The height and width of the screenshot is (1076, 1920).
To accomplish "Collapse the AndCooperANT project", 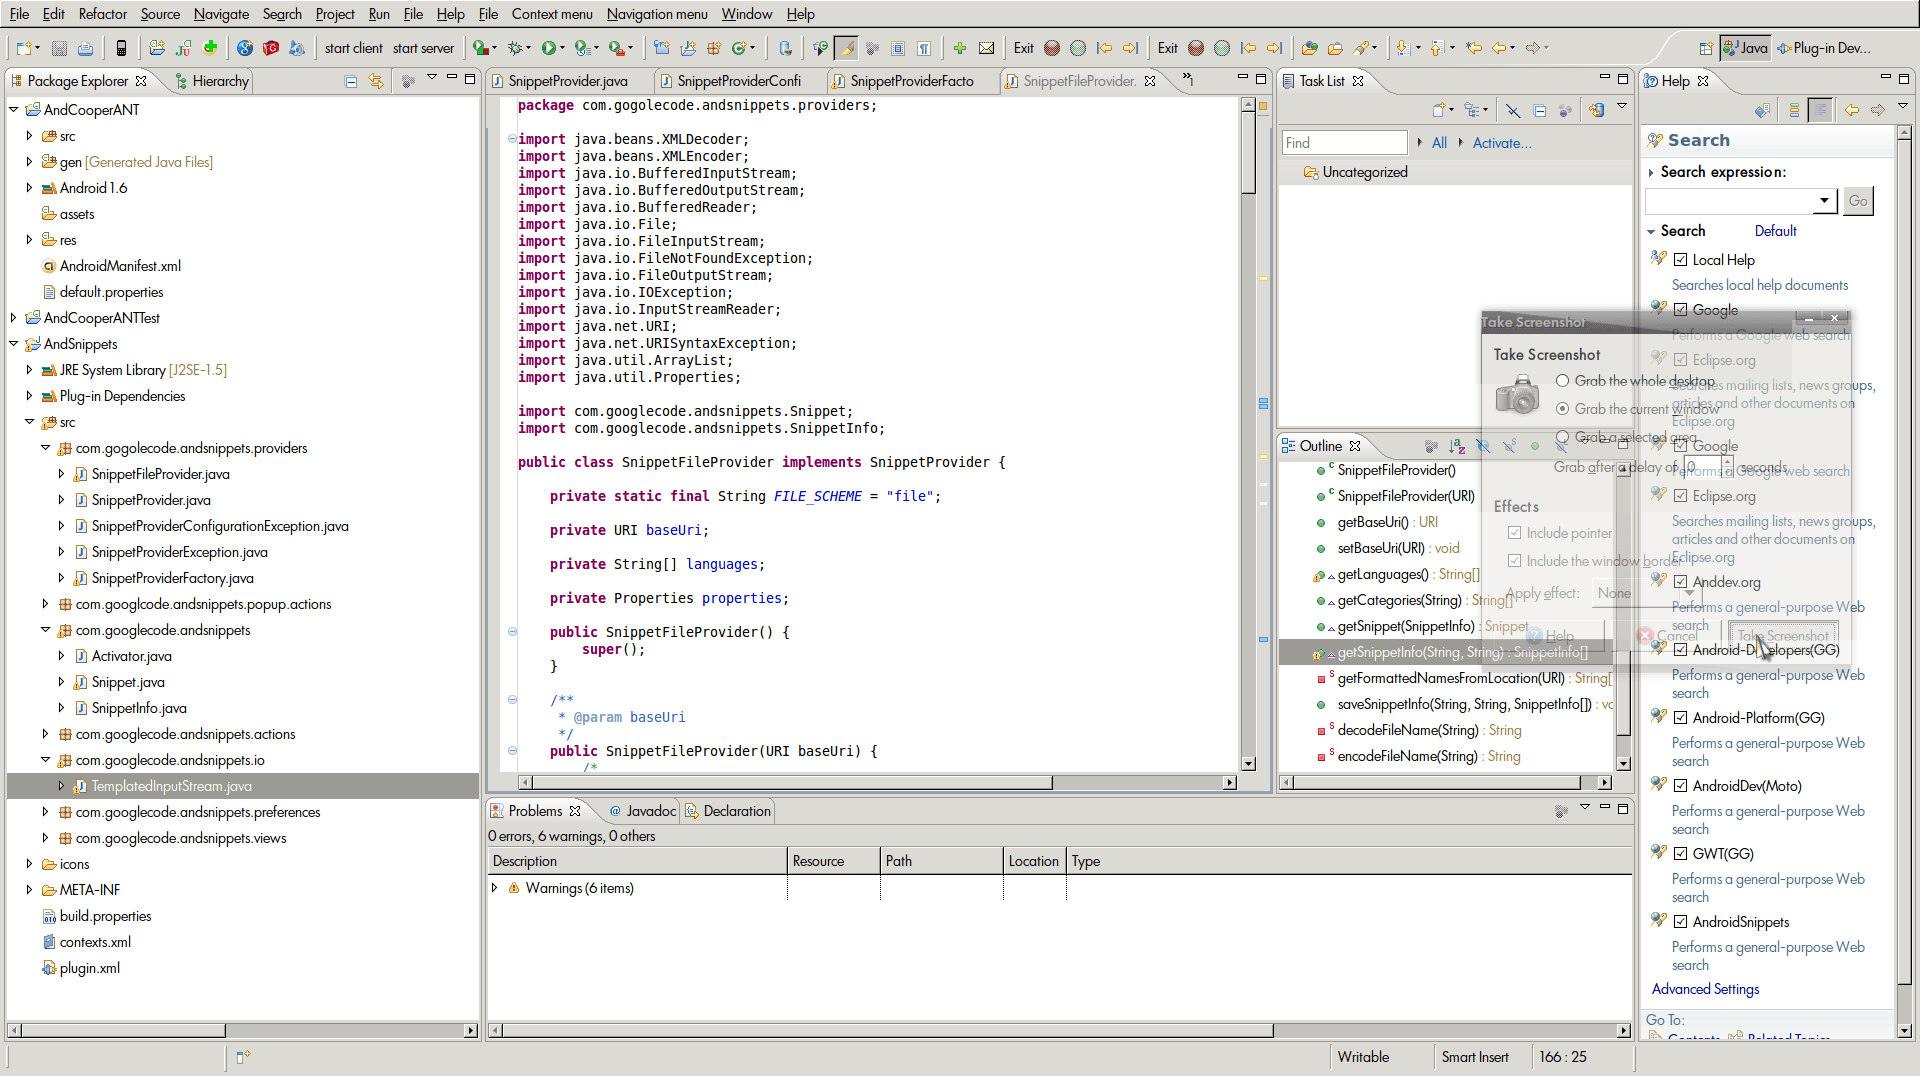I will (14, 110).
